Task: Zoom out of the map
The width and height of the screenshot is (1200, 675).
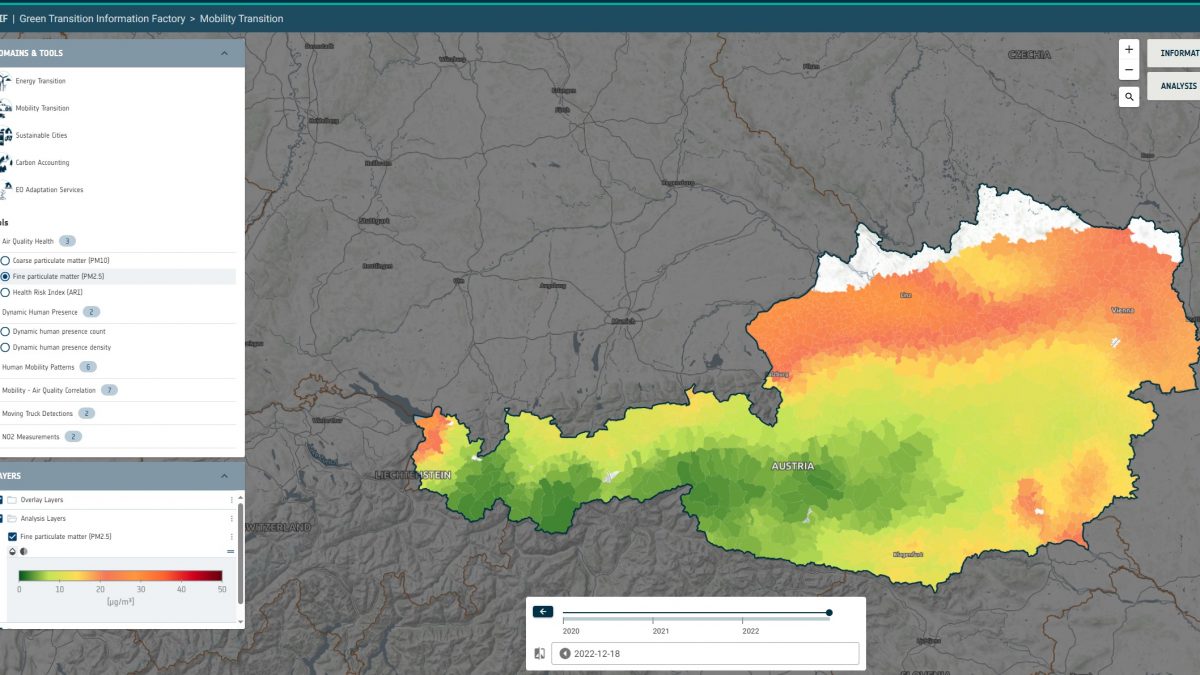Action: tap(1129, 71)
